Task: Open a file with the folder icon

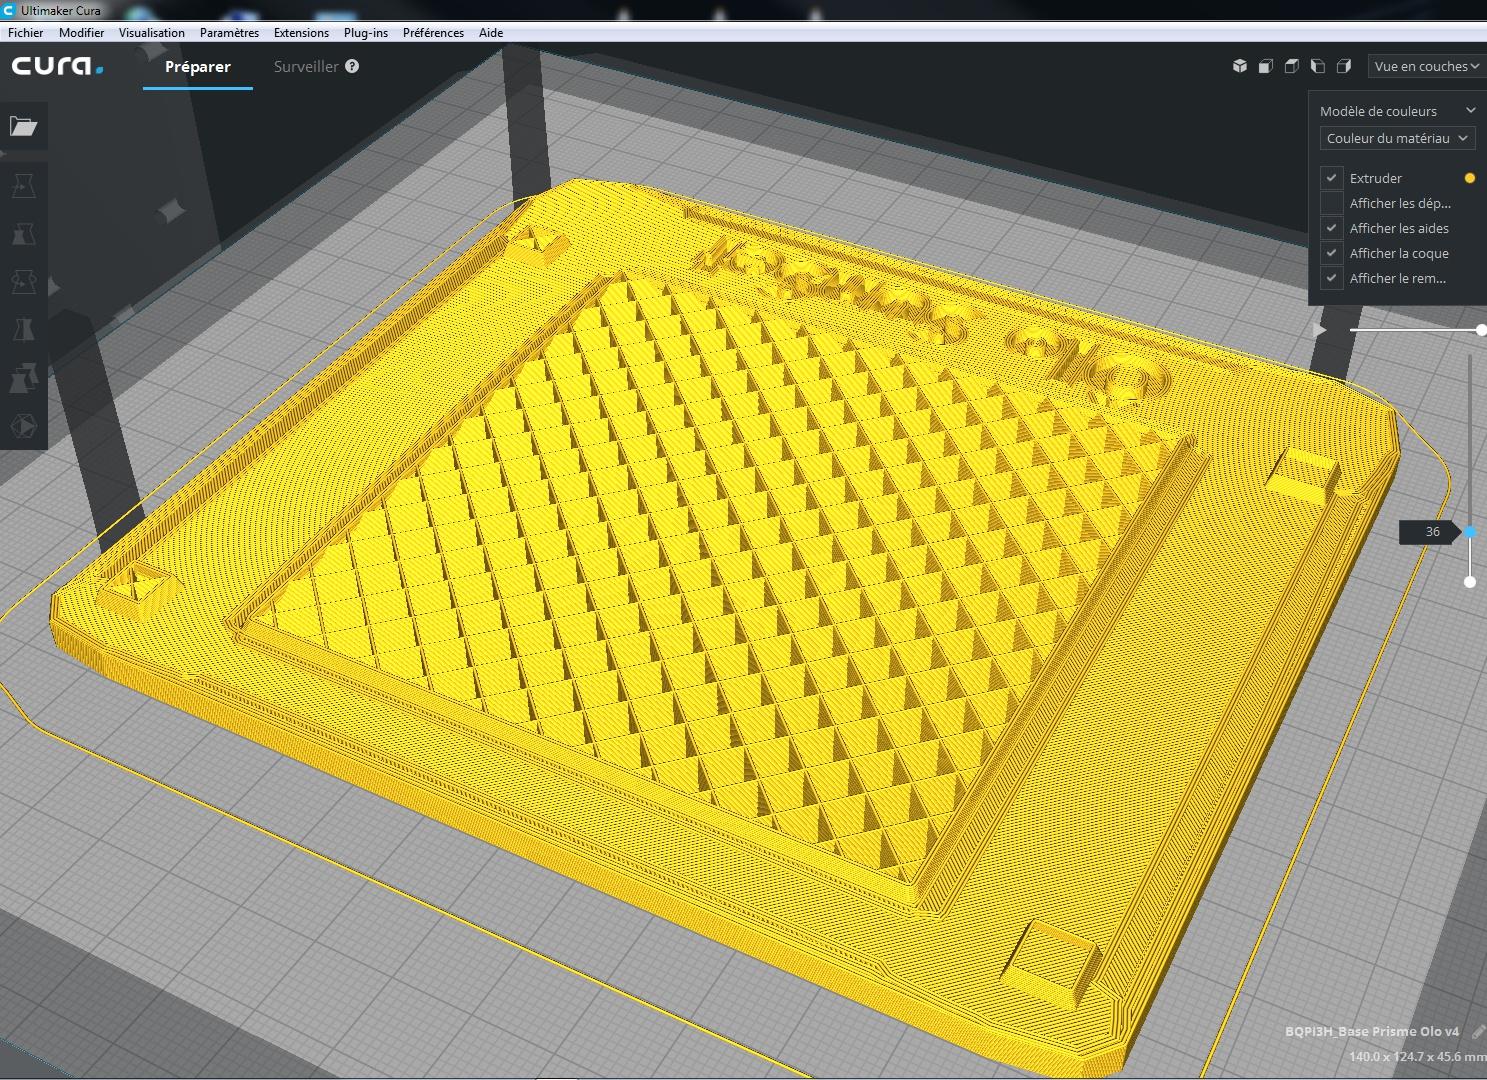Action: coord(23,126)
